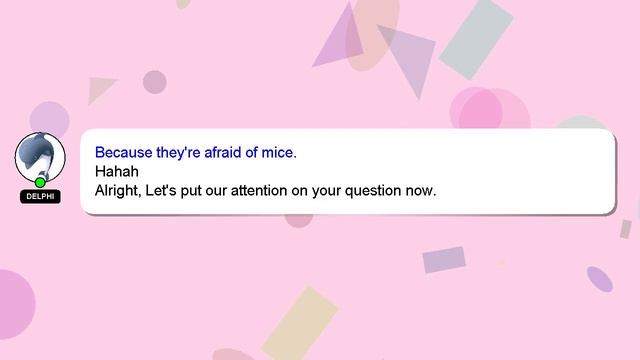The image size is (640, 360).
Task: Click the purple ellipse at lower right
Action: 600,279
